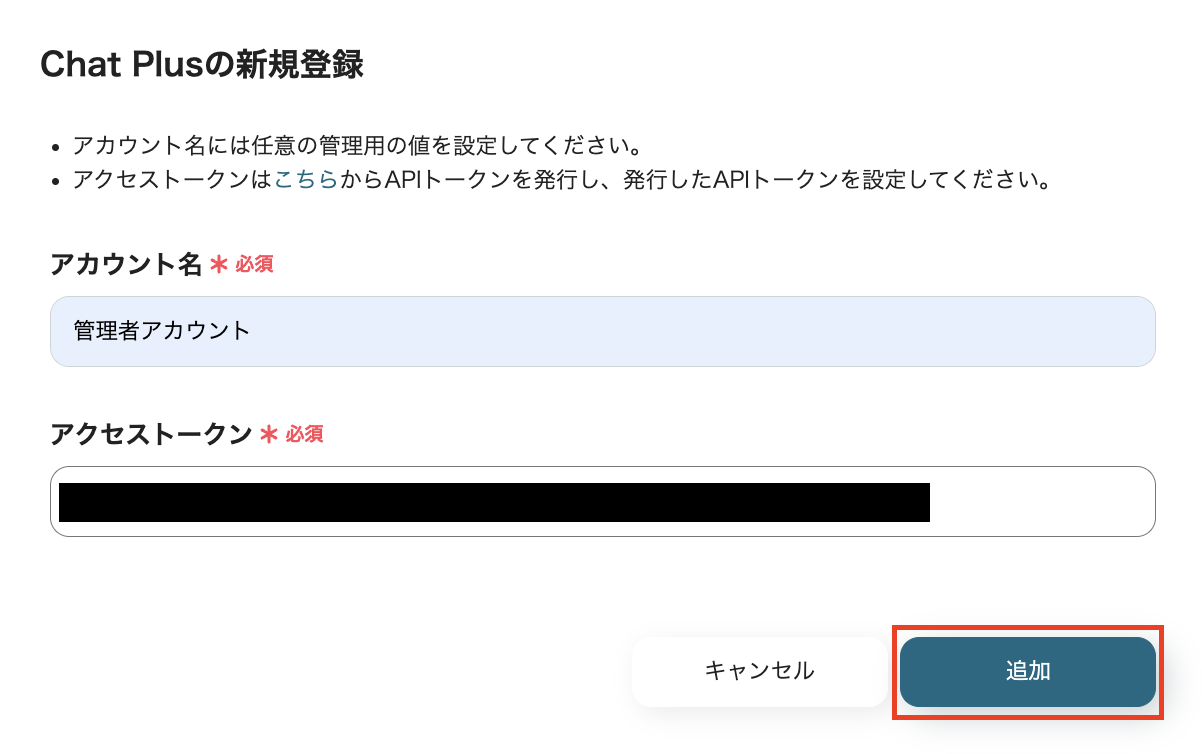Select the アカウント名 input containing 管理者アカウント
Image resolution: width=1202 pixels, height=754 pixels.
[x=602, y=331]
